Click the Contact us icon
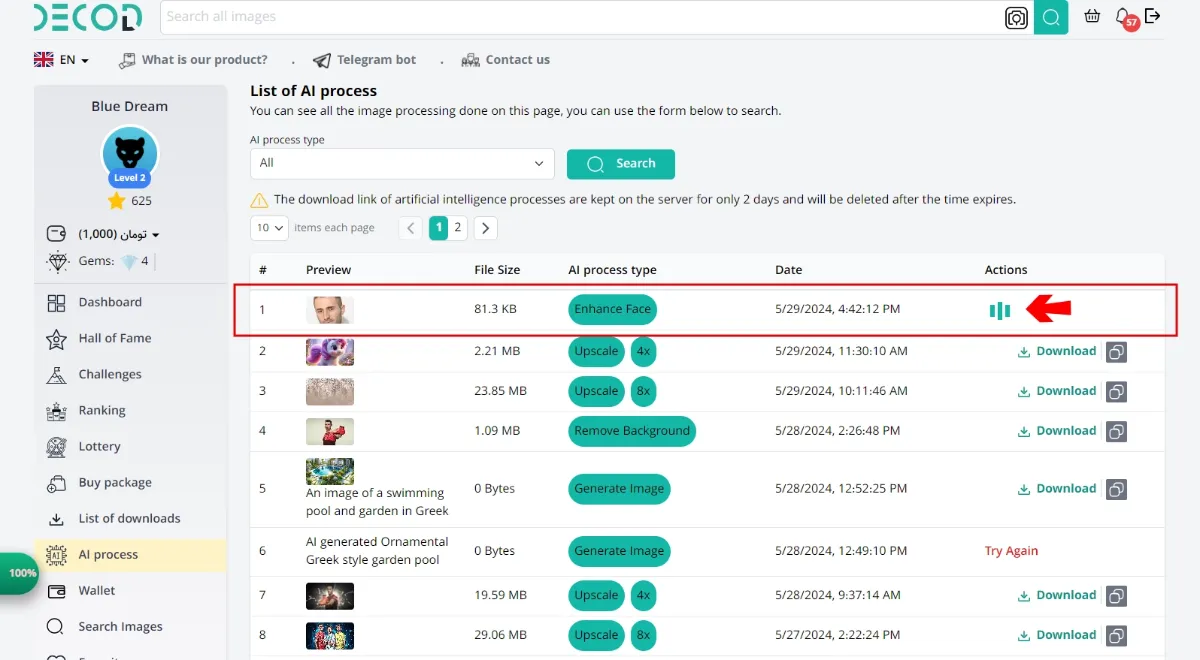The image size is (1200, 660). coord(470,59)
